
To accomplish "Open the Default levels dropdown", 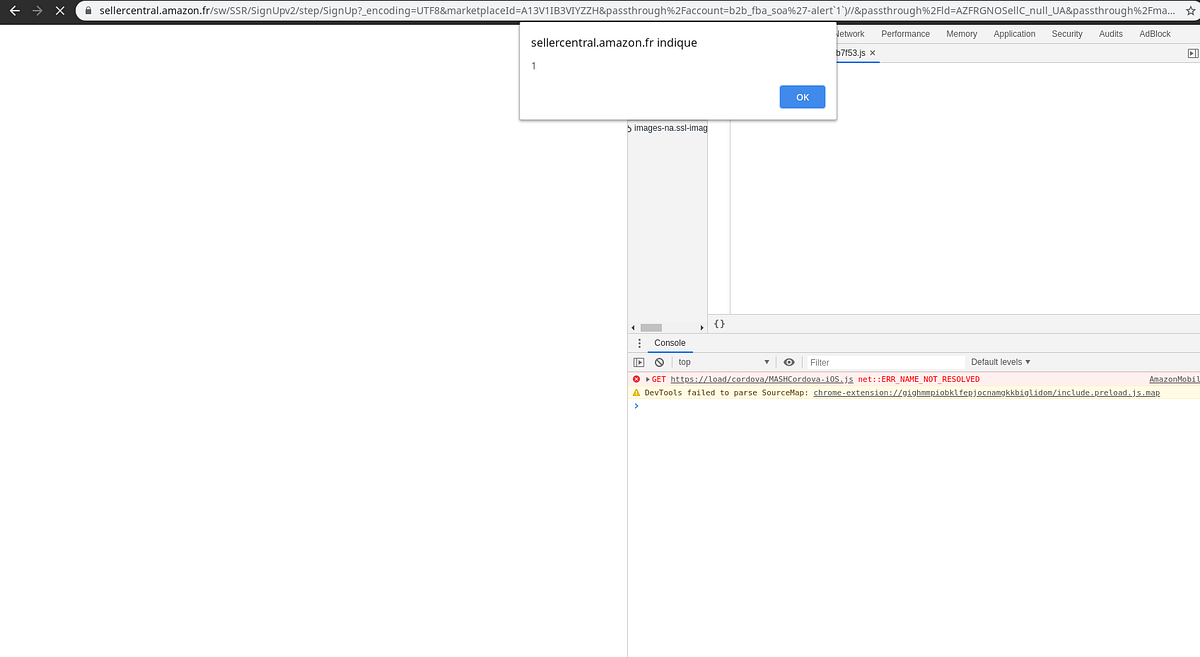I will pos(1000,361).
